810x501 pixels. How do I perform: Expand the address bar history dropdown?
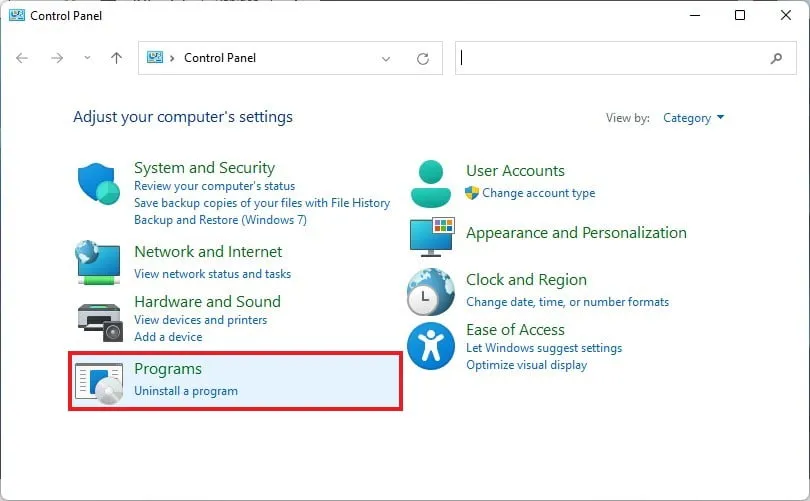tap(386, 58)
